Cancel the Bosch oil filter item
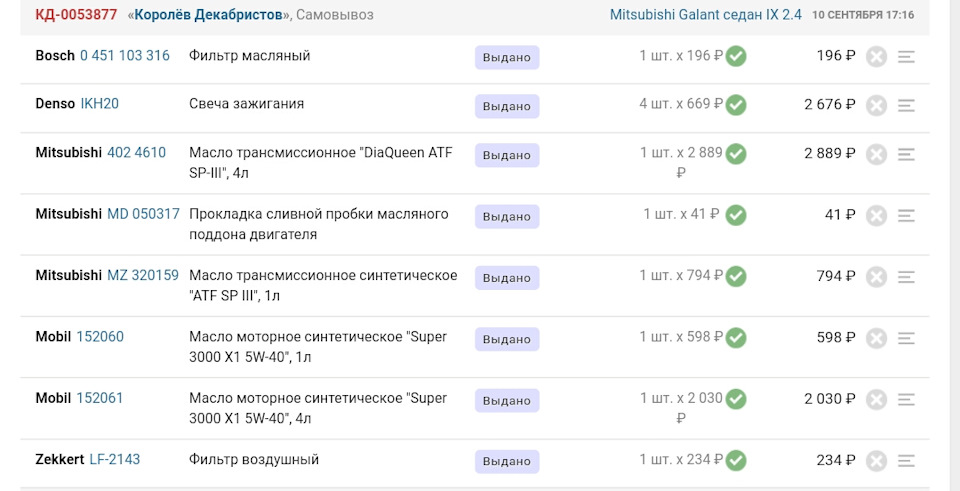 click(876, 57)
